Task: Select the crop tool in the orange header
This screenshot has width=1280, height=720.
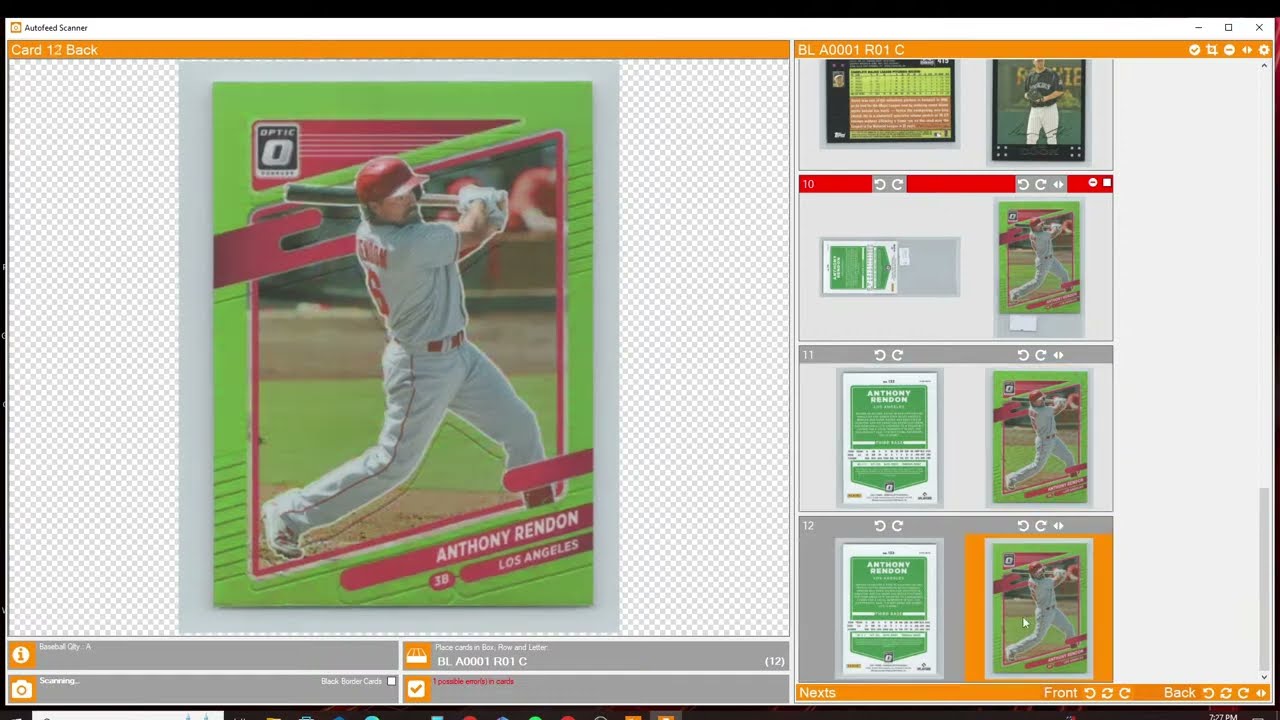Action: pyautogui.click(x=1212, y=50)
